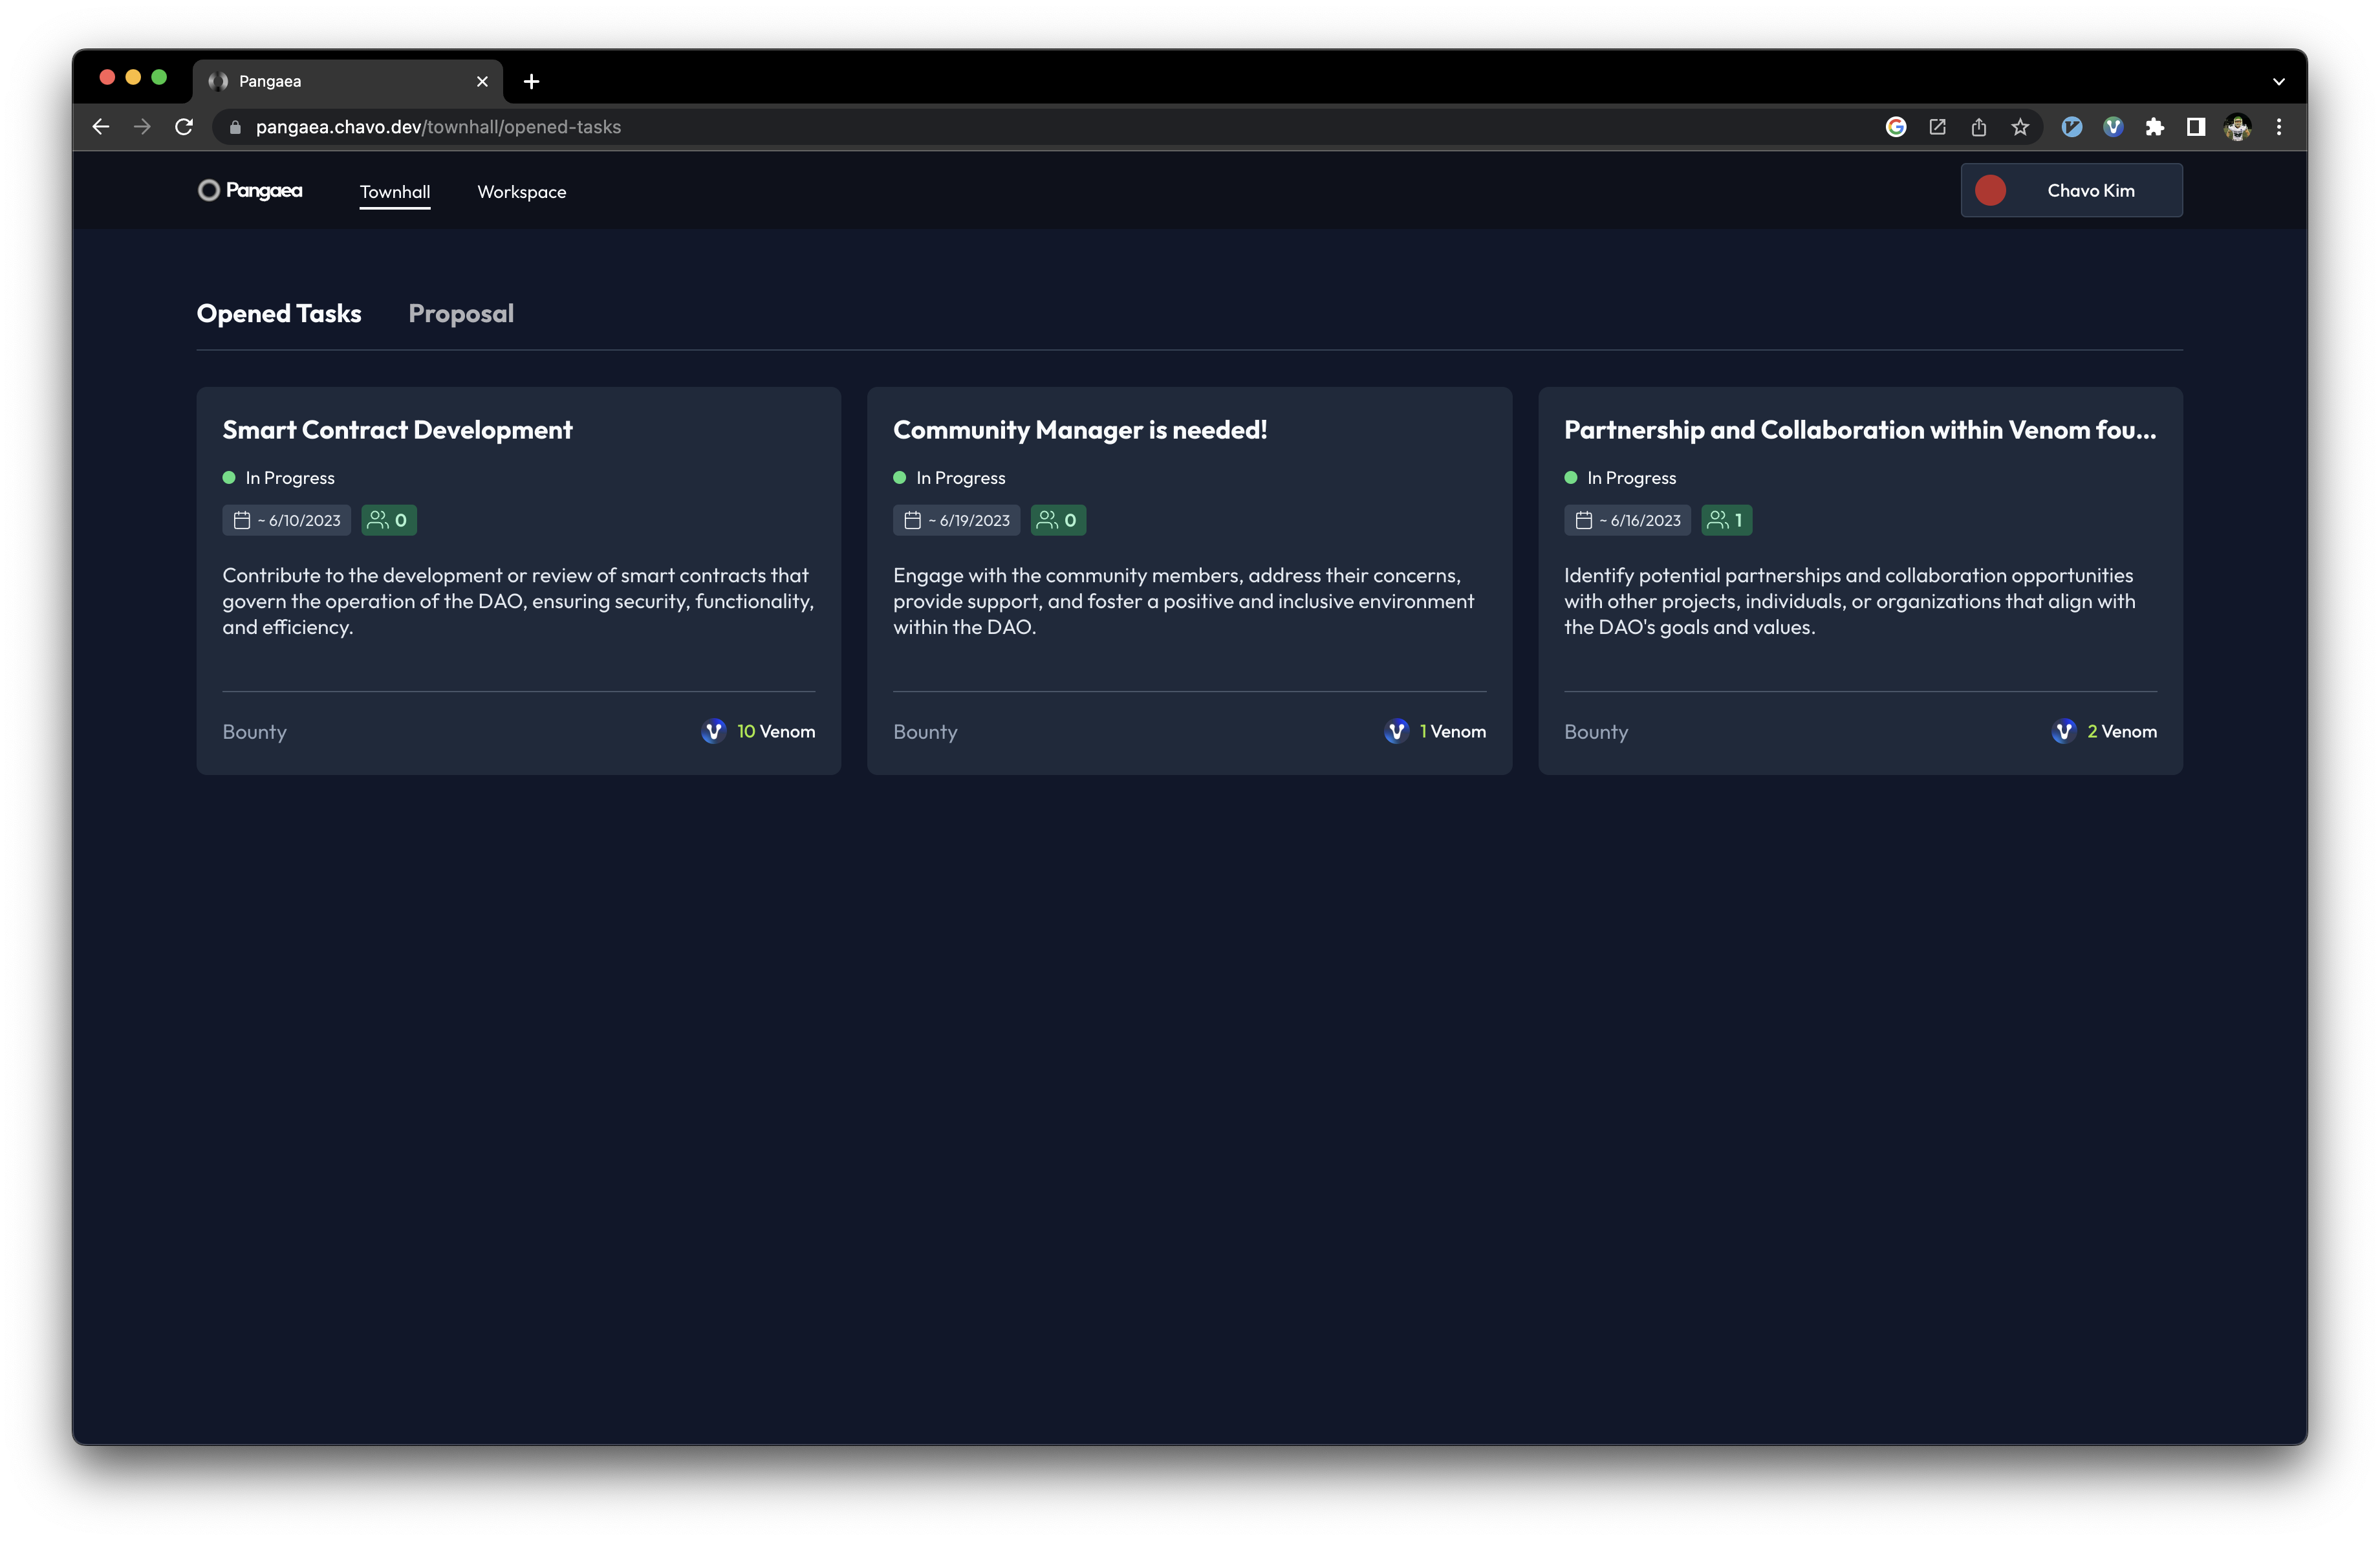Click the Google icon in the browser toolbar
This screenshot has width=2380, height=1541.
click(1896, 127)
